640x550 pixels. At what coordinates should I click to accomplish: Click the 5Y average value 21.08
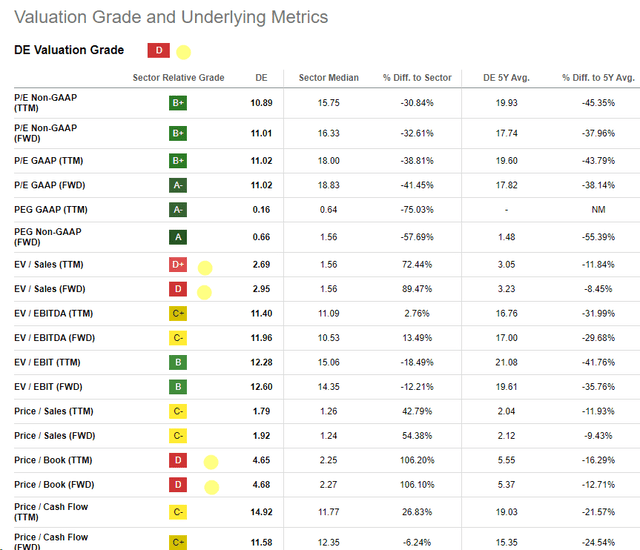pyautogui.click(x=506, y=362)
